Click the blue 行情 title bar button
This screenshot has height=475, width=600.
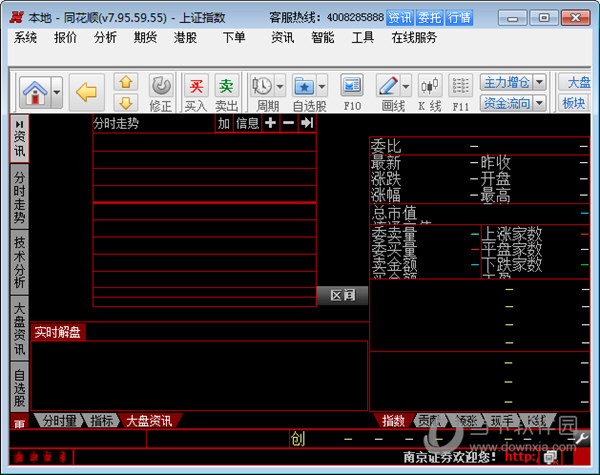click(459, 18)
